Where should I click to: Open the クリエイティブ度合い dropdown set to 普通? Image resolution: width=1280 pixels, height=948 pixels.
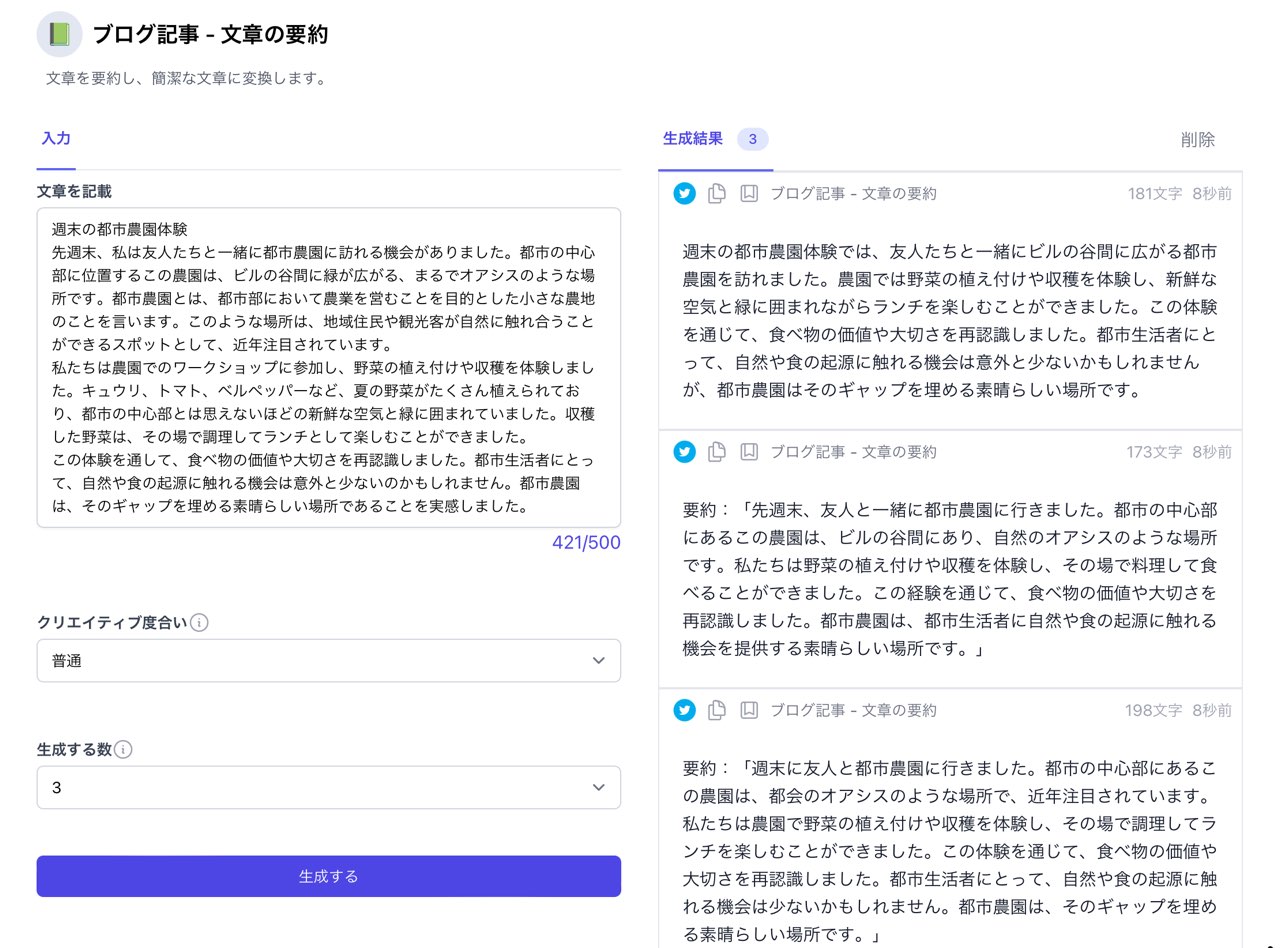(x=328, y=661)
